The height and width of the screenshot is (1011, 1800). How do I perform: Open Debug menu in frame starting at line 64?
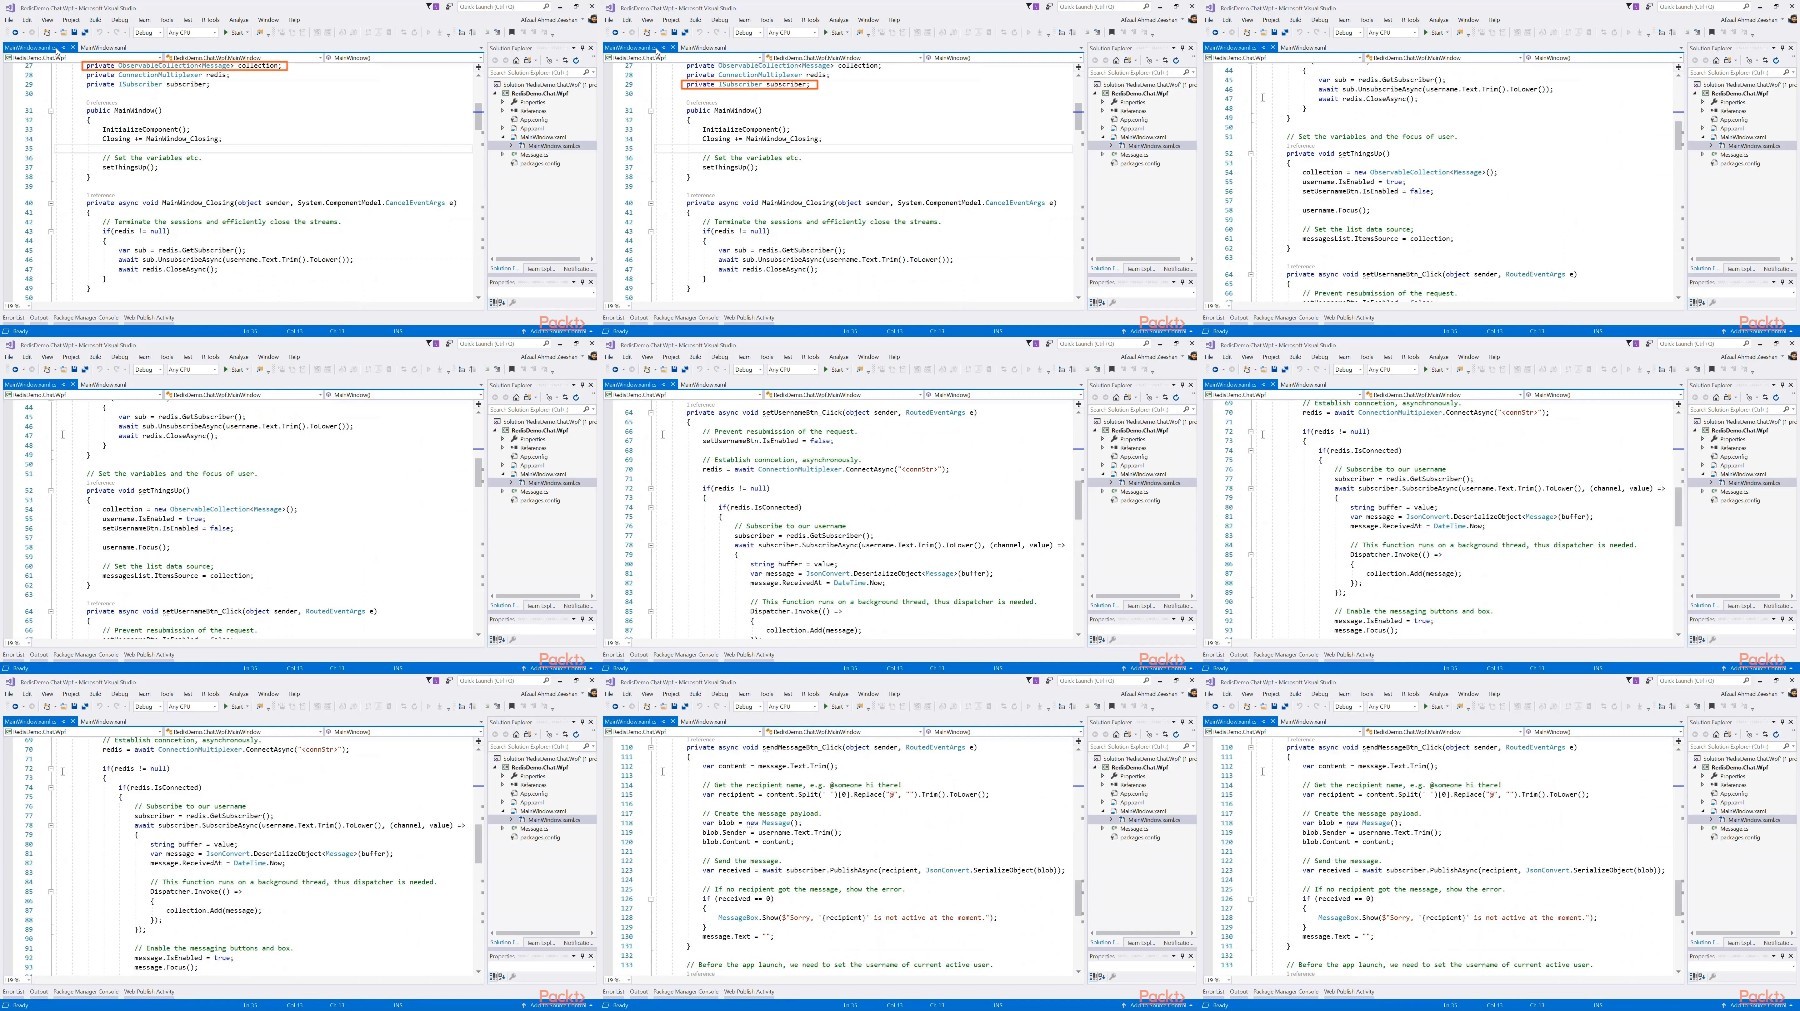[x=720, y=357]
